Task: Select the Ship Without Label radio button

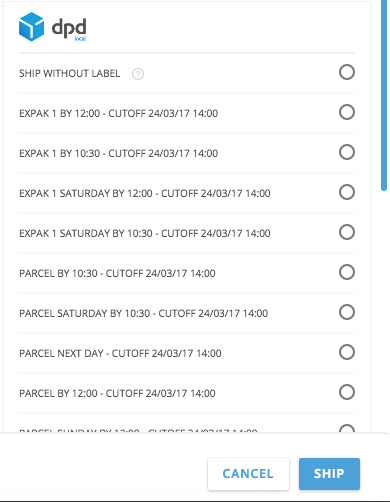Action: (x=347, y=72)
